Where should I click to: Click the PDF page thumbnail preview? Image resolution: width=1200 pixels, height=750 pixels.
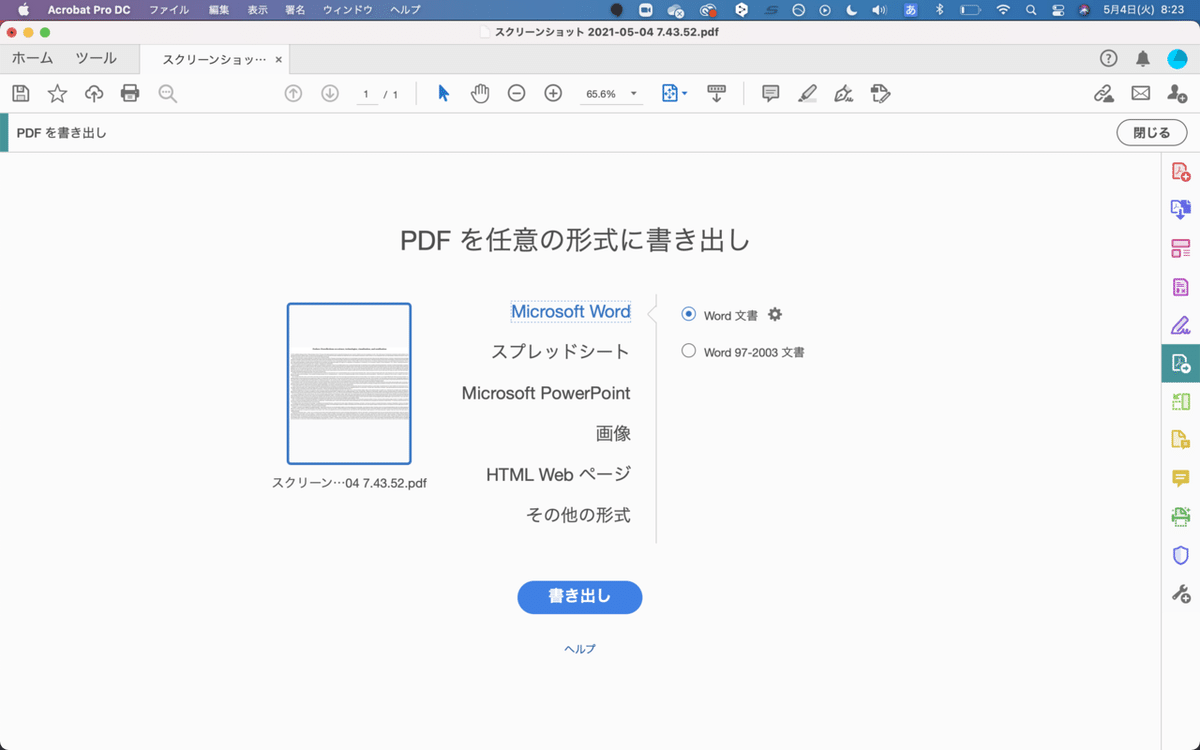coord(349,384)
